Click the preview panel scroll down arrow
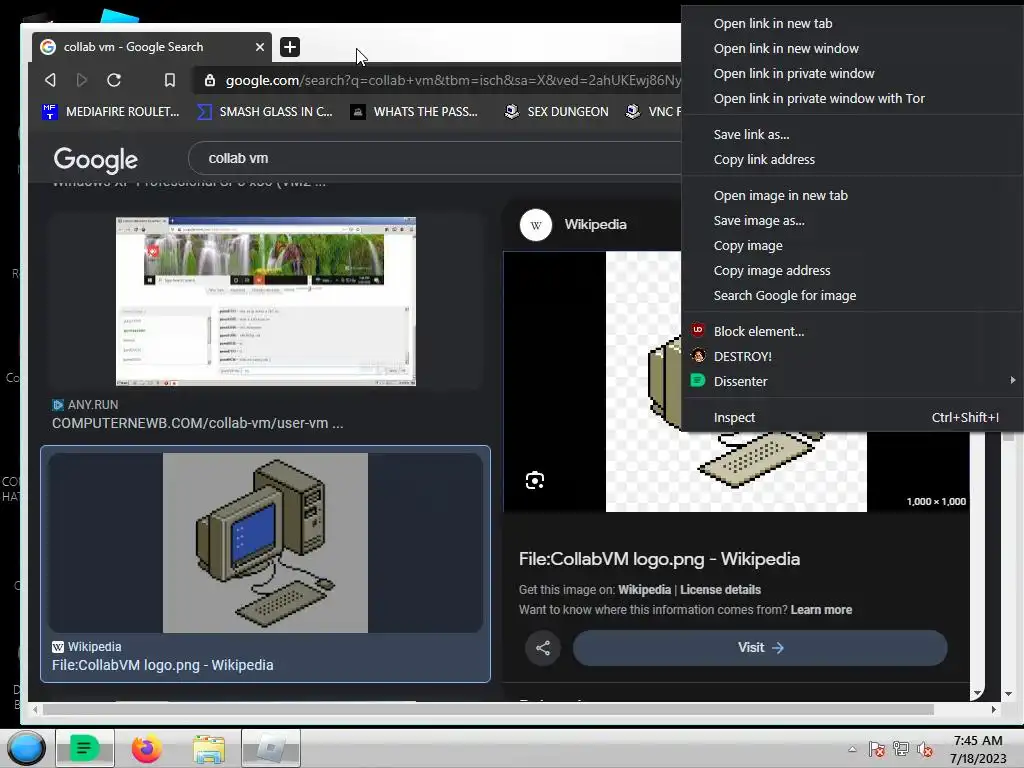Screen dimensions: 1024x768 (x=977, y=693)
